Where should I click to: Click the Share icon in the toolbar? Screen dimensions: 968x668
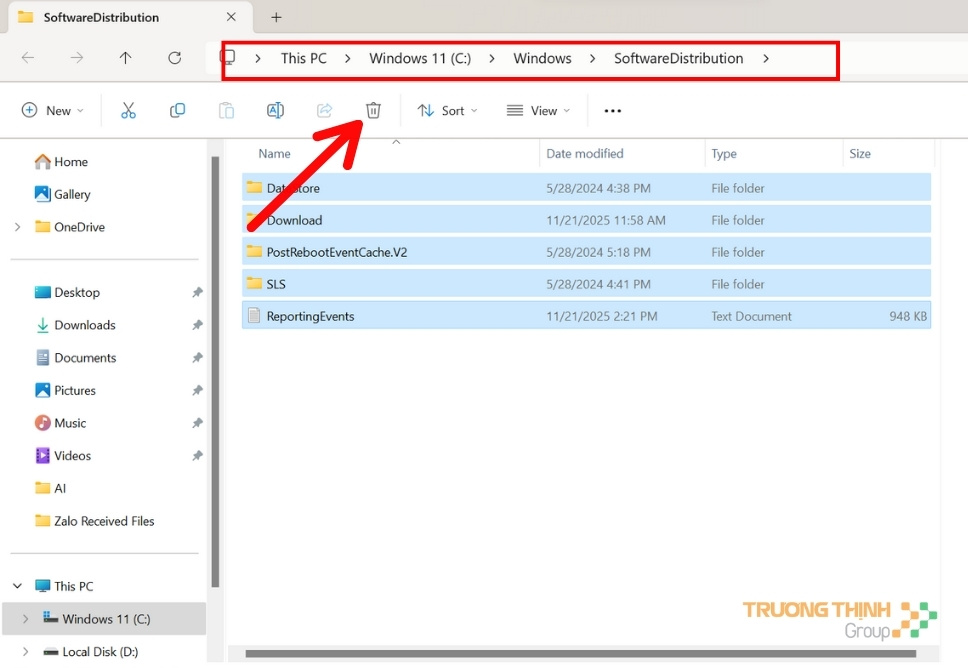point(324,110)
